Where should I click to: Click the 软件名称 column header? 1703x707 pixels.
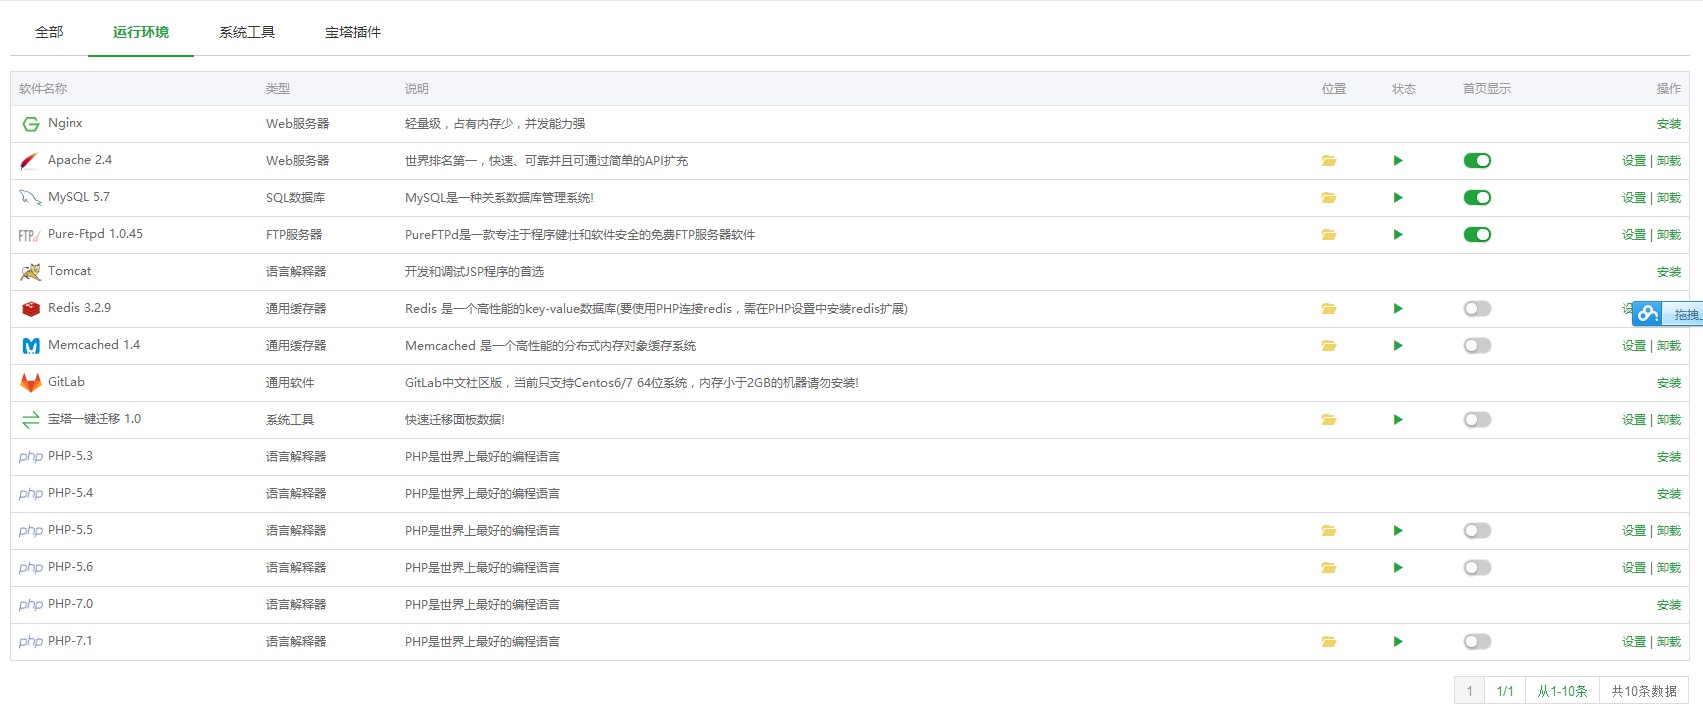tap(43, 89)
